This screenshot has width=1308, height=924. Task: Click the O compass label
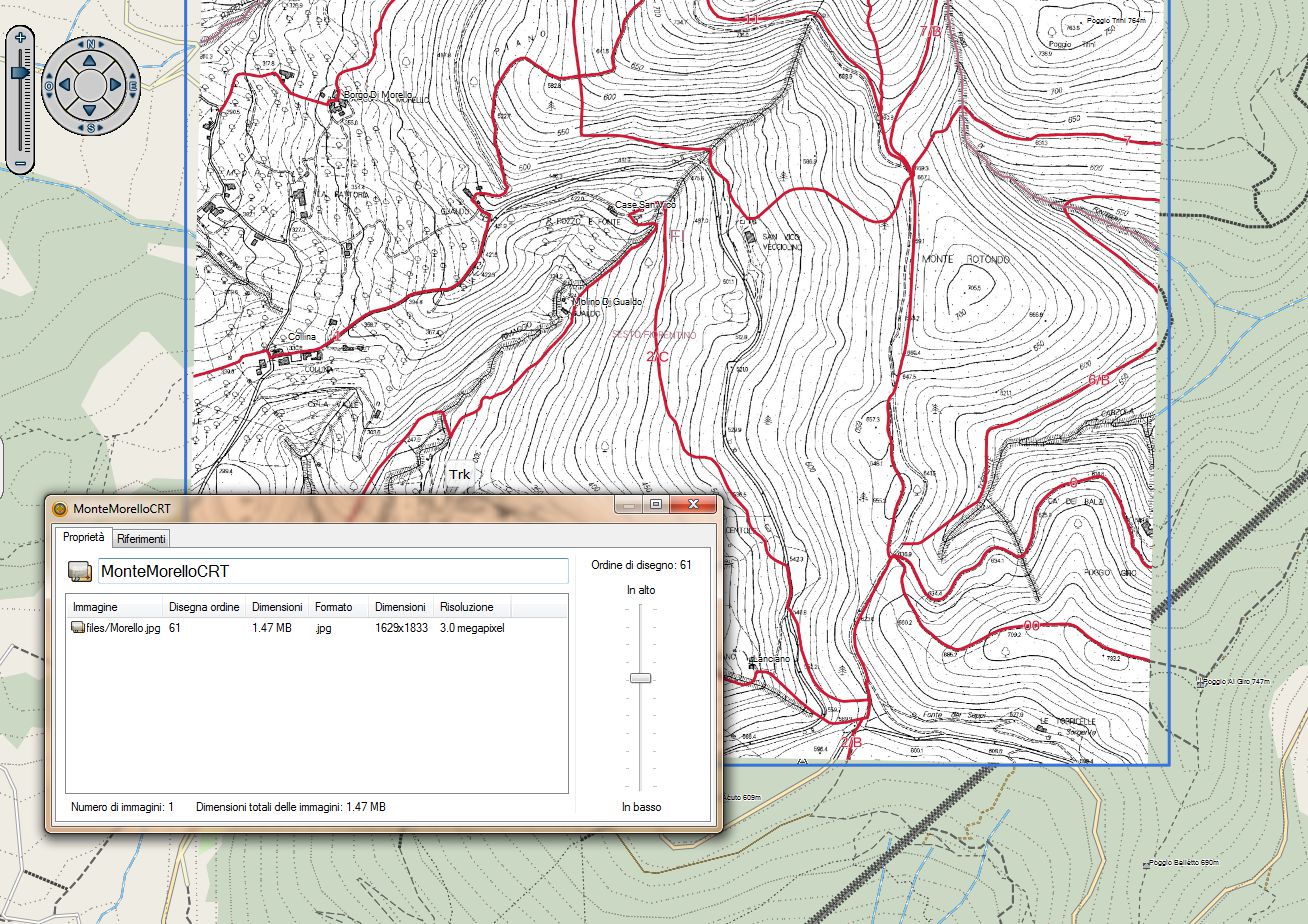[x=49, y=86]
